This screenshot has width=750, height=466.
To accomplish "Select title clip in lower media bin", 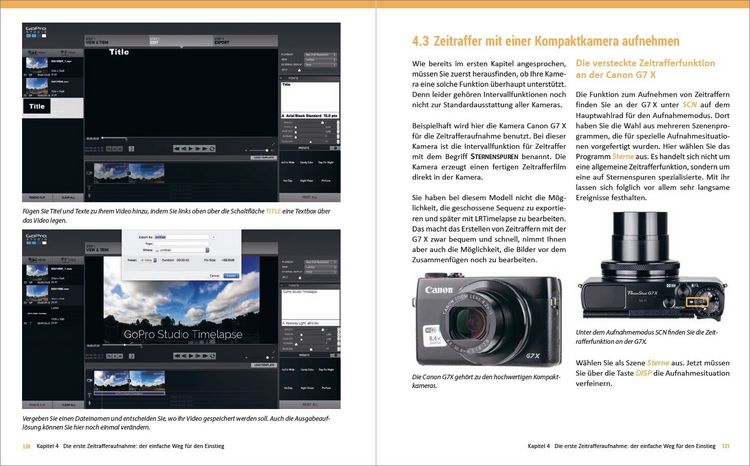I will (53, 317).
